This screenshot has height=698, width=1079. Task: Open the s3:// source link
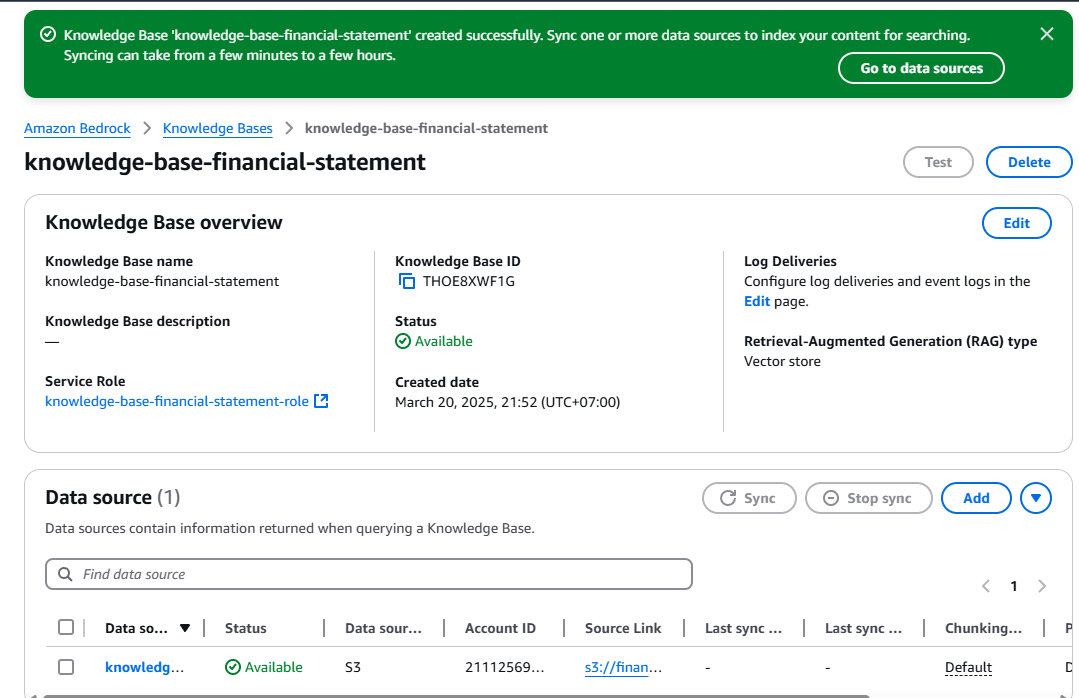pos(623,667)
